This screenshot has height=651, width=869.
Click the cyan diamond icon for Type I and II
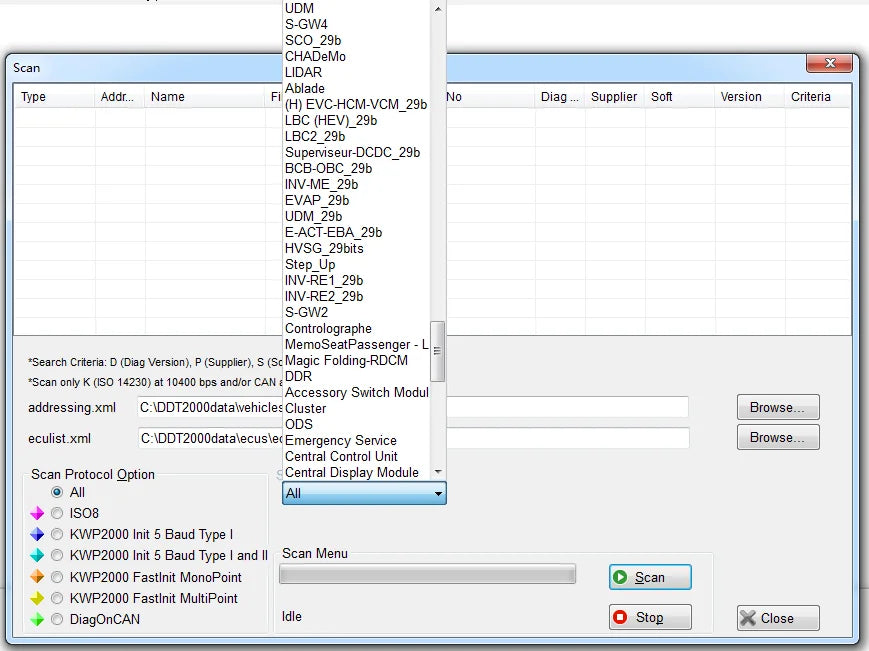(x=37, y=555)
